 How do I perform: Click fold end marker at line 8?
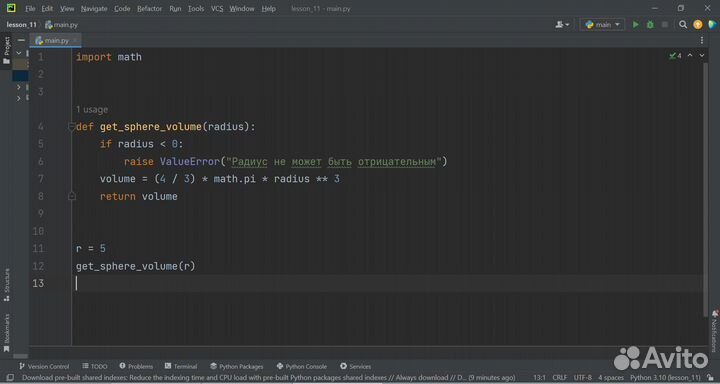[x=72, y=196]
